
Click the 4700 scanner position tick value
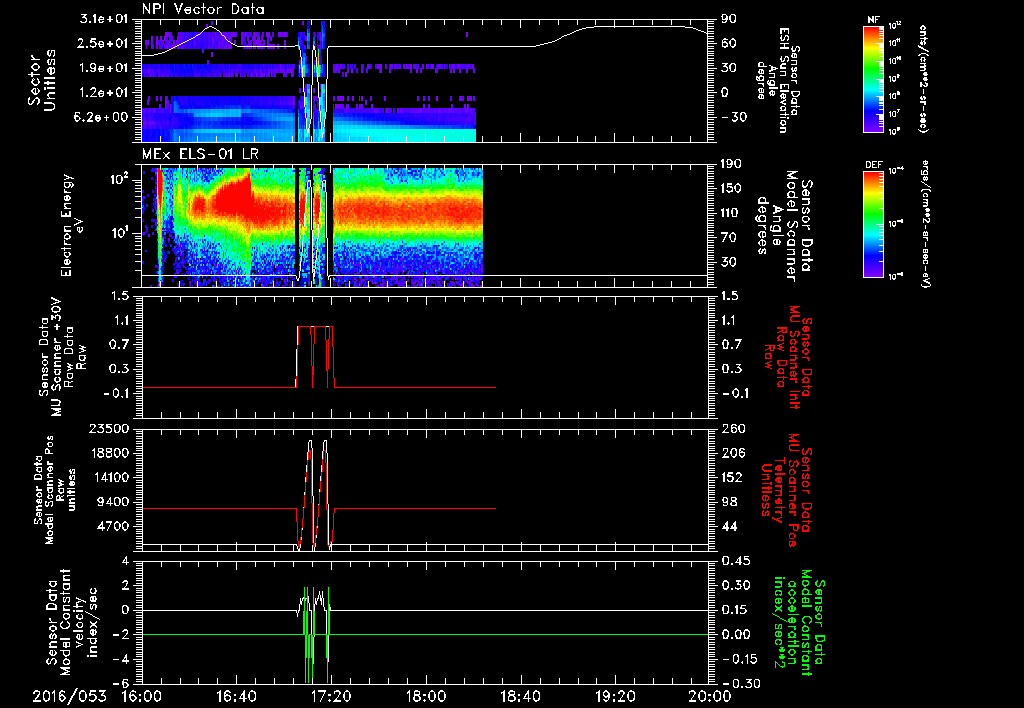click(112, 526)
